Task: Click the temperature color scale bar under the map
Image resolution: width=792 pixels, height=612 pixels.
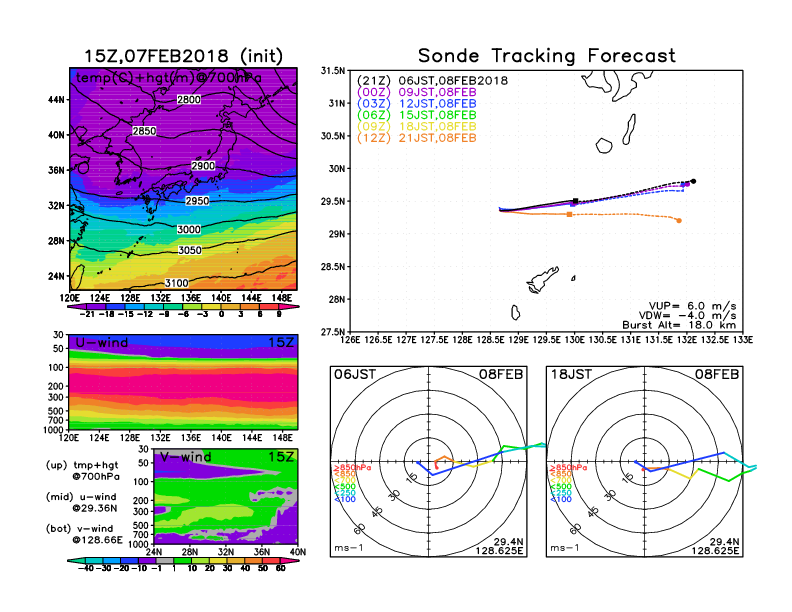Action: pyautogui.click(x=183, y=305)
